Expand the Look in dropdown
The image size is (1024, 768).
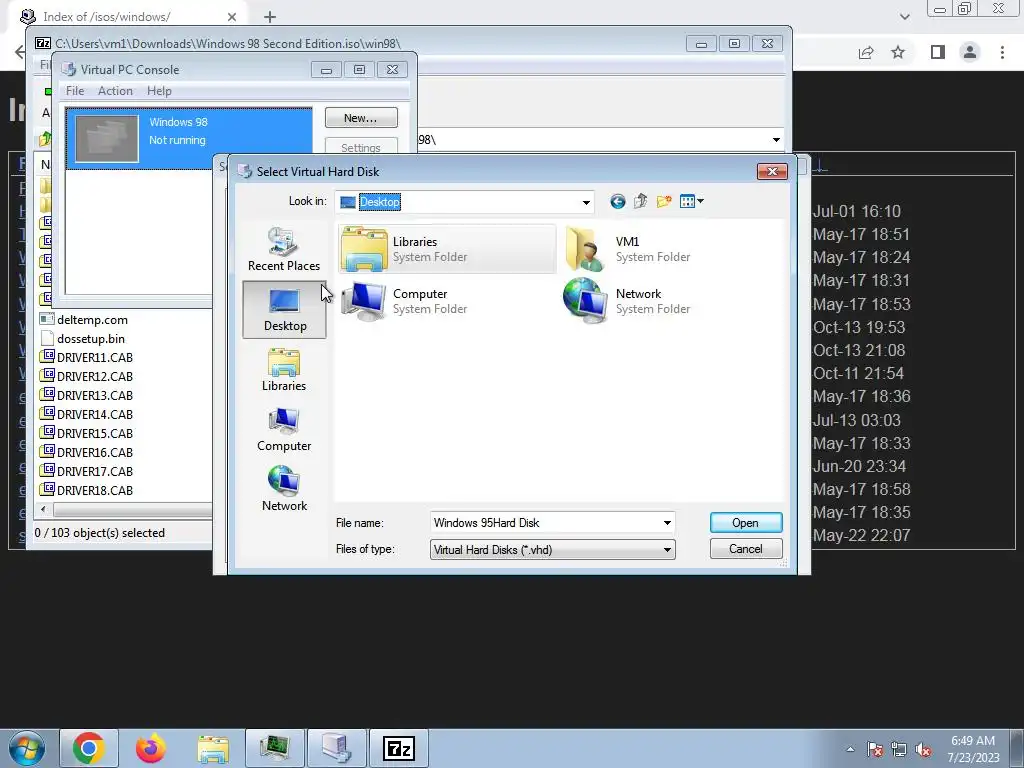click(x=586, y=202)
